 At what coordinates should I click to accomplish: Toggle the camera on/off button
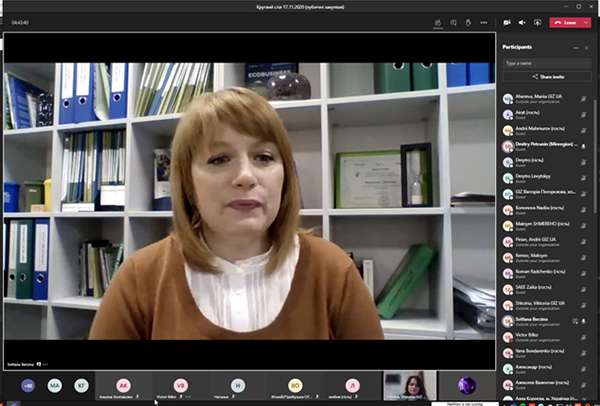click(x=507, y=23)
